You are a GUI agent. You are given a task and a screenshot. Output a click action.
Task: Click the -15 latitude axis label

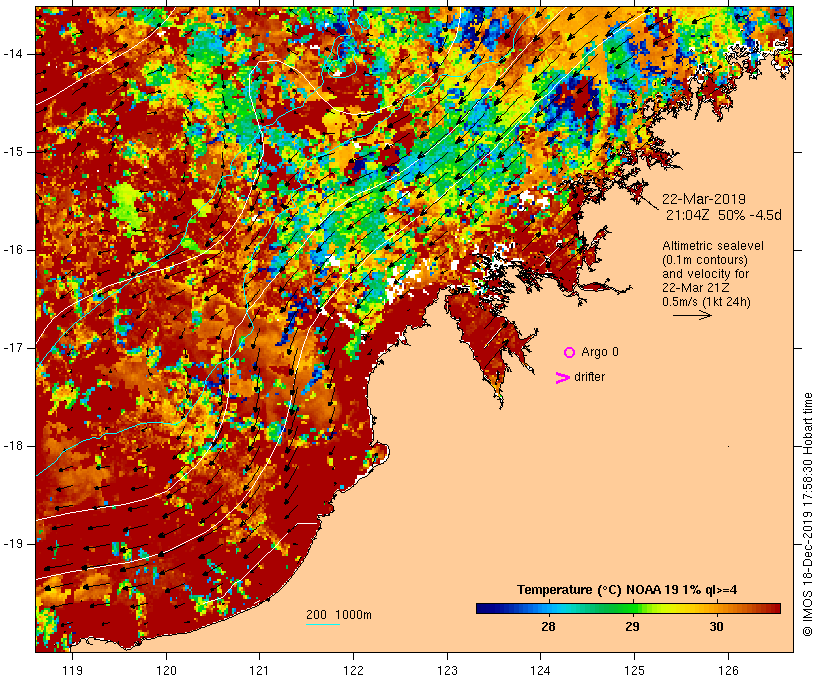[13, 152]
